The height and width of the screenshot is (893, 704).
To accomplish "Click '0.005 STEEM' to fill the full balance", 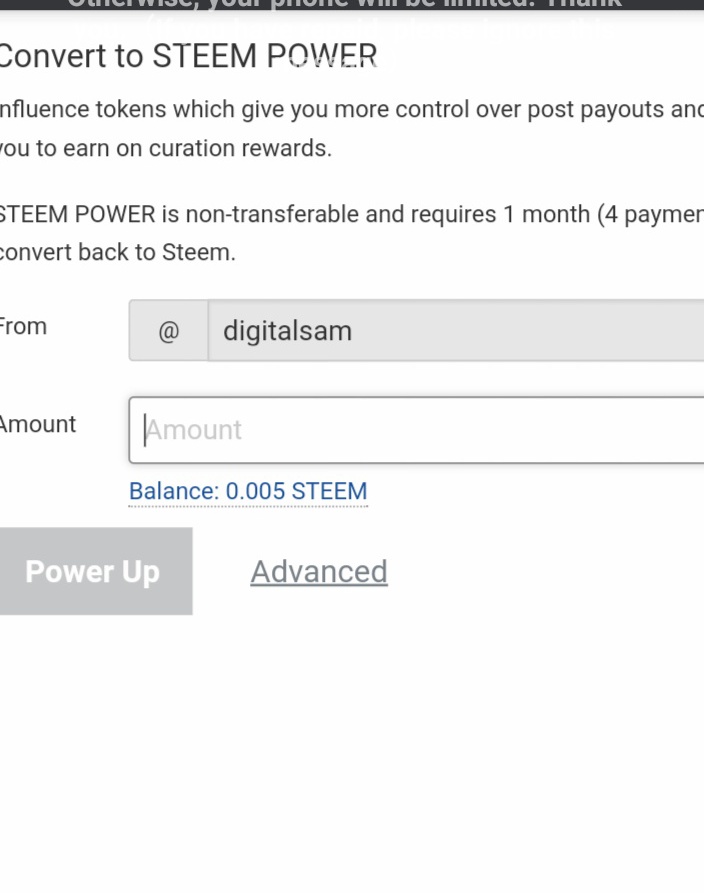I will (296, 491).
